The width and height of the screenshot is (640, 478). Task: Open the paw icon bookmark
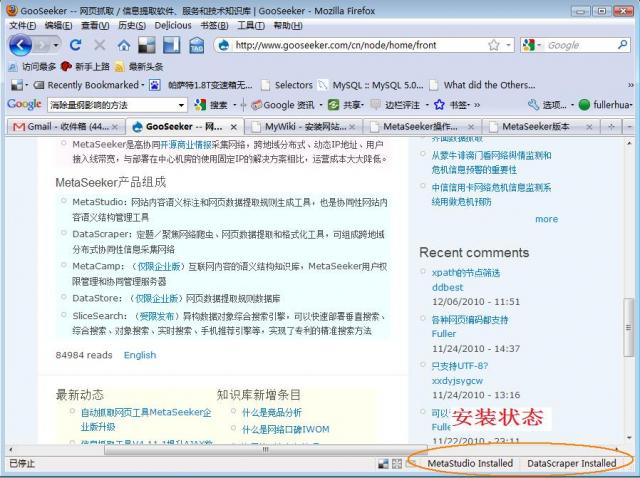(x=154, y=85)
